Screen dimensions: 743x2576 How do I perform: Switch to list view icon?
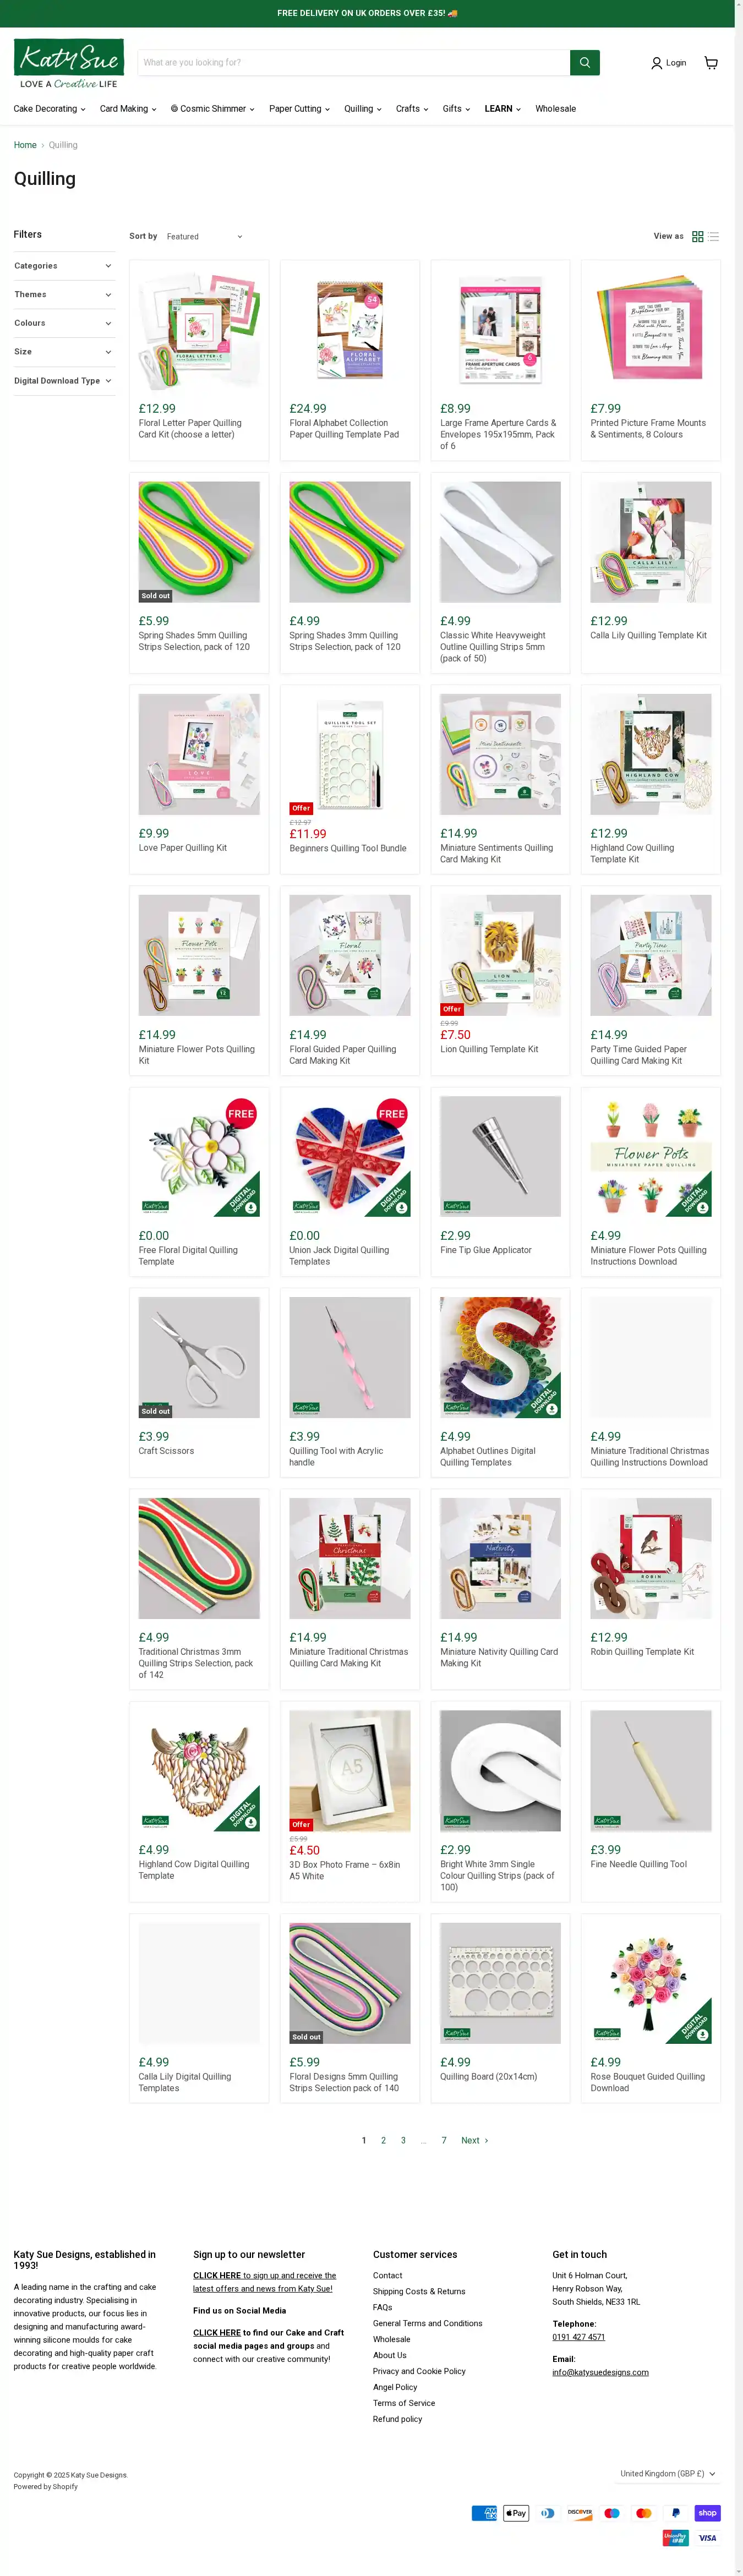[714, 237]
